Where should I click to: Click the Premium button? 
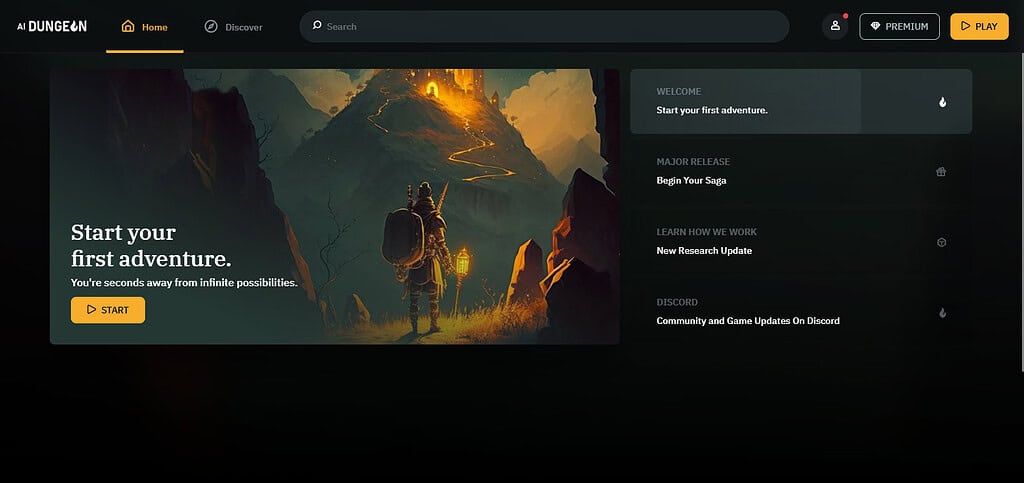tap(899, 26)
